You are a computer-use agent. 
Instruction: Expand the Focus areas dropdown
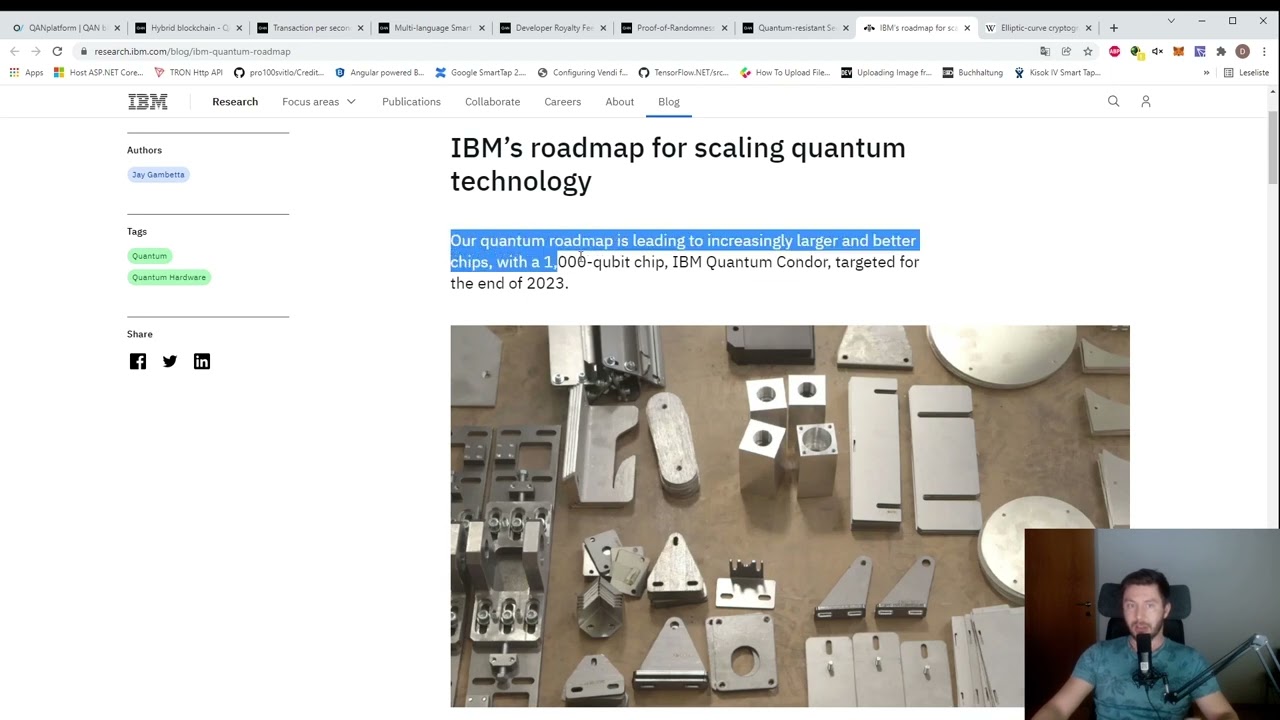(319, 101)
